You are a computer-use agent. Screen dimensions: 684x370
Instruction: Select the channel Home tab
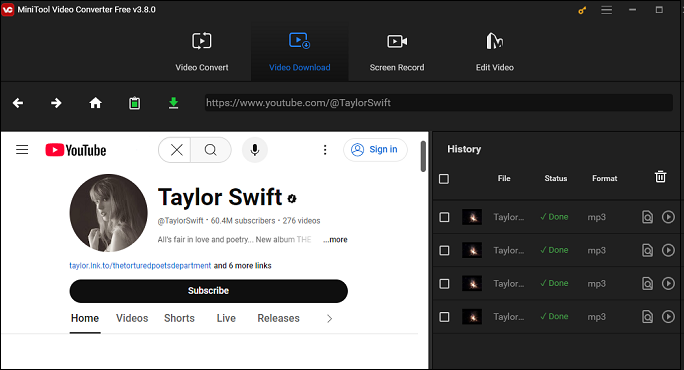[x=85, y=319]
